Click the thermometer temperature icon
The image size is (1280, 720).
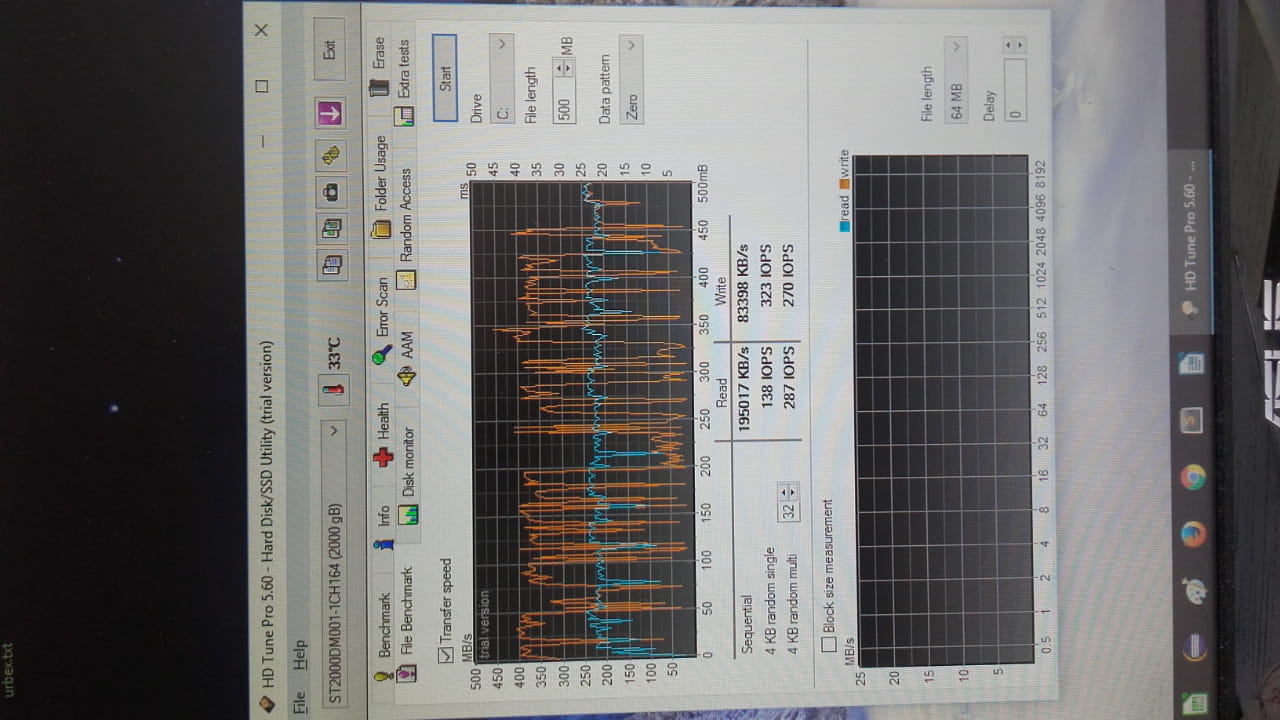click(332, 389)
